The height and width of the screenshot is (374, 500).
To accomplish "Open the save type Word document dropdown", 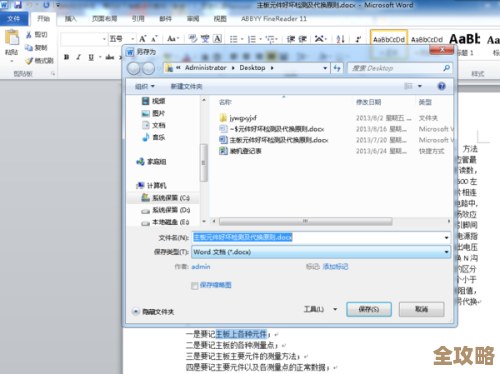I will pos(321,252).
